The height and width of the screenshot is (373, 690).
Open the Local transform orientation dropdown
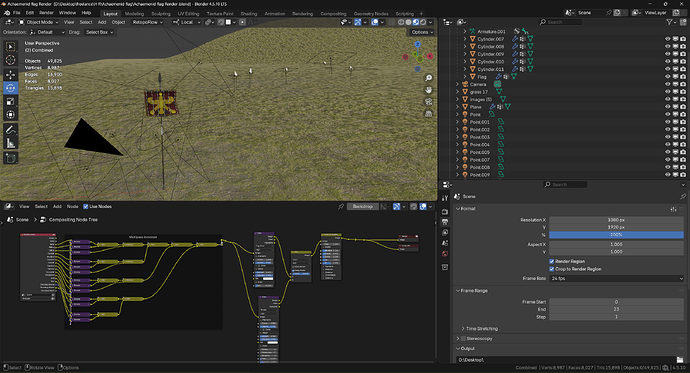click(187, 22)
